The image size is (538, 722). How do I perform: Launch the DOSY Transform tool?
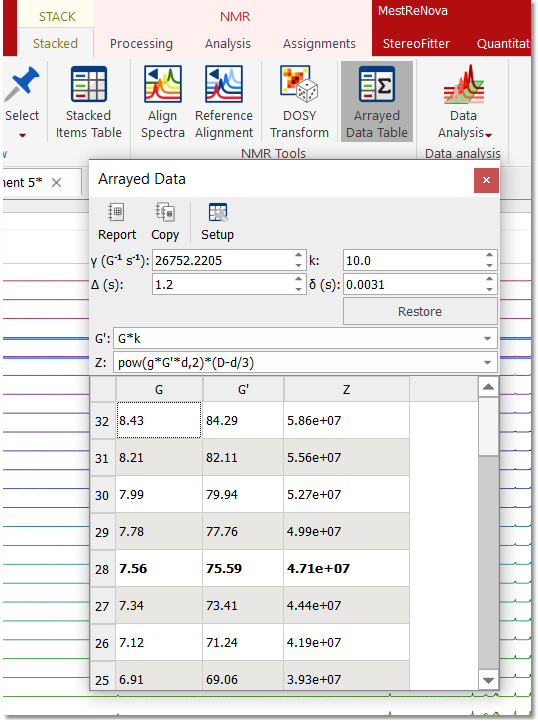[299, 102]
